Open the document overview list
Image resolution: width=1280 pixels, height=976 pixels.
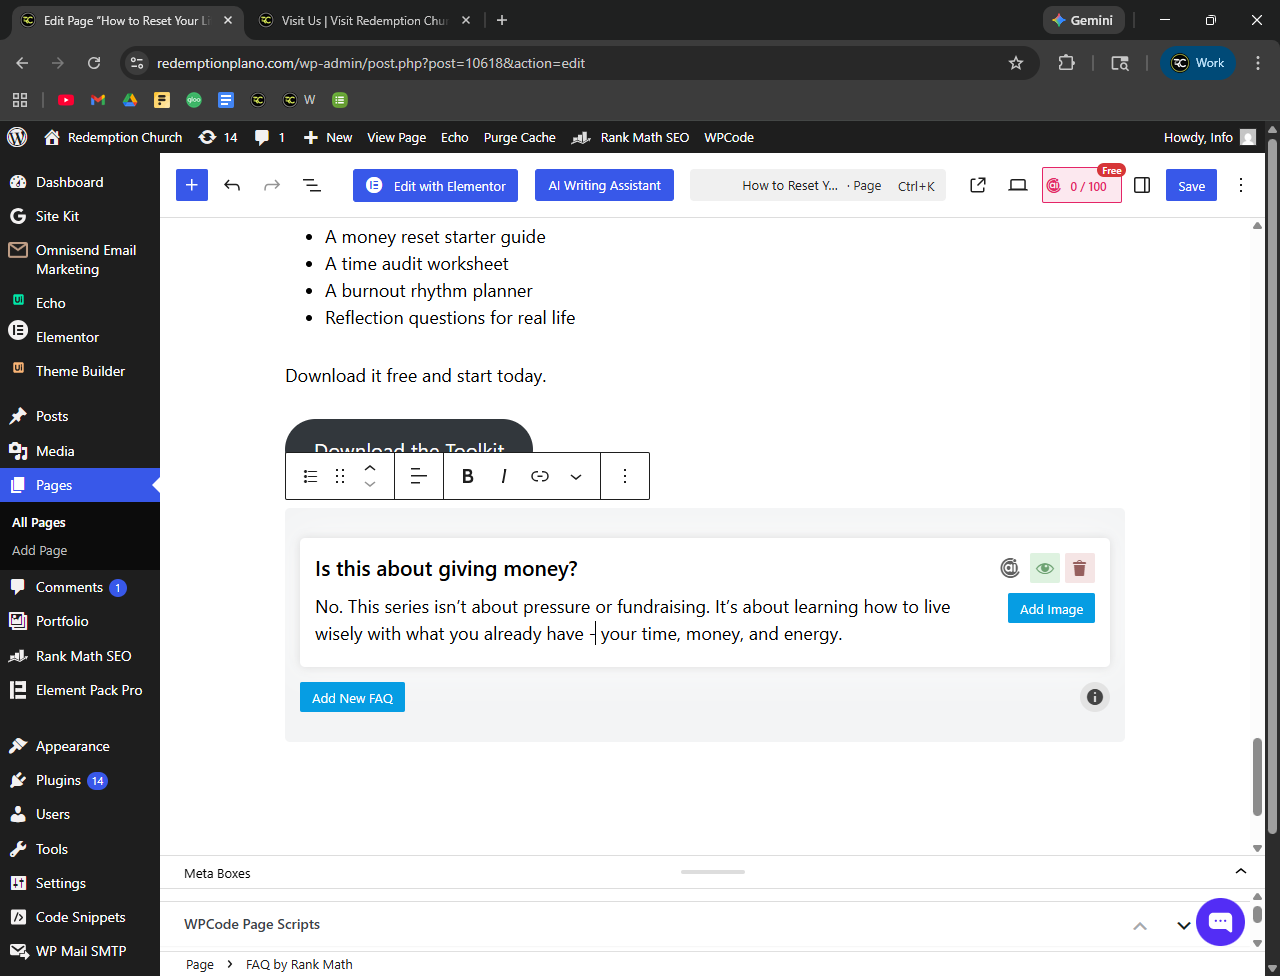click(312, 186)
